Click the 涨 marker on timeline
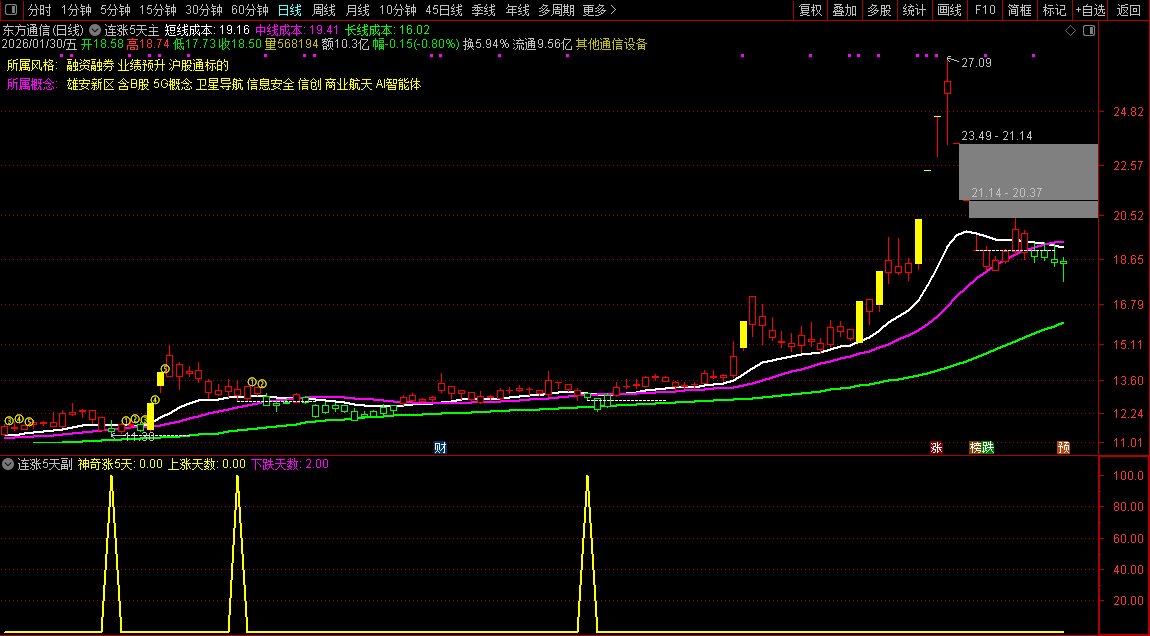This screenshot has height=636, width=1150. tap(936, 447)
